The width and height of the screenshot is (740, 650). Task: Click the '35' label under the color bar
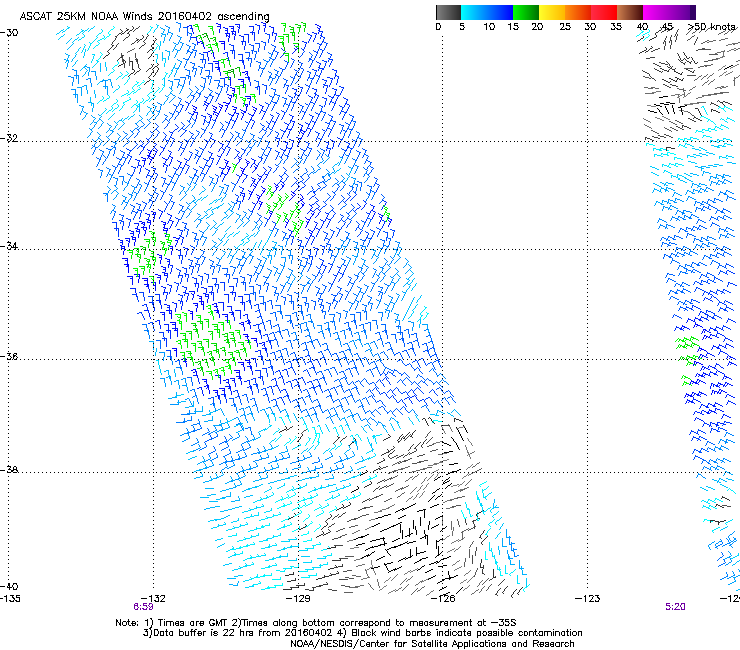click(616, 27)
